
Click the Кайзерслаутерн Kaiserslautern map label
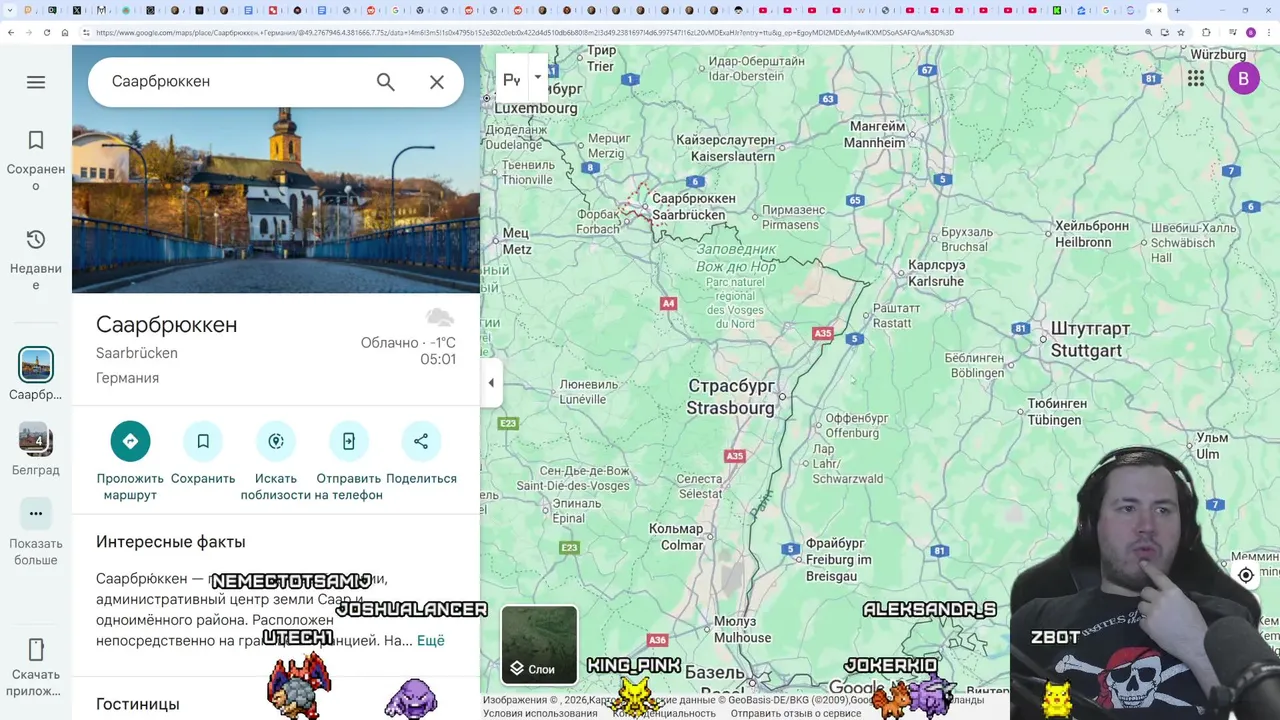point(725,148)
